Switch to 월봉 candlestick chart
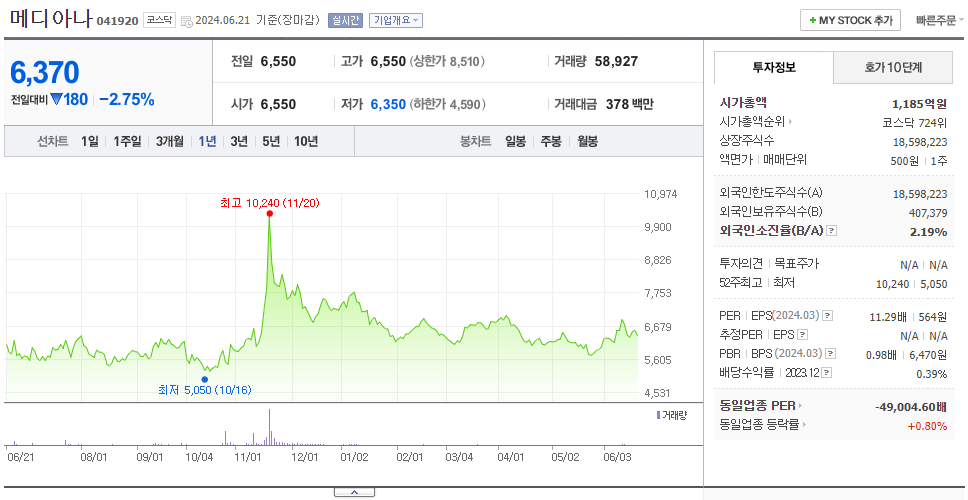The height and width of the screenshot is (500, 968). click(588, 141)
